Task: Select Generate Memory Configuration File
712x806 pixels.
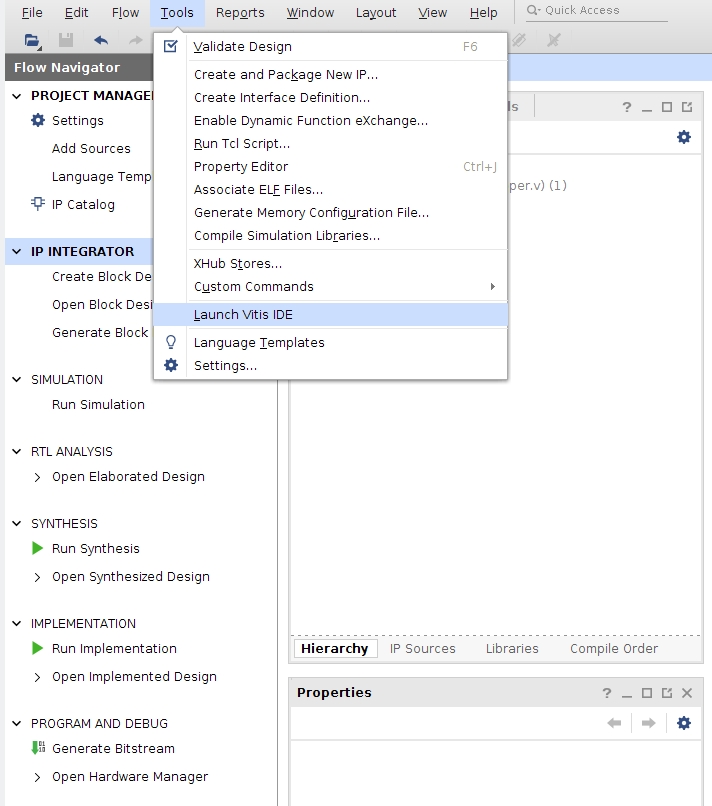Action: coord(331,212)
